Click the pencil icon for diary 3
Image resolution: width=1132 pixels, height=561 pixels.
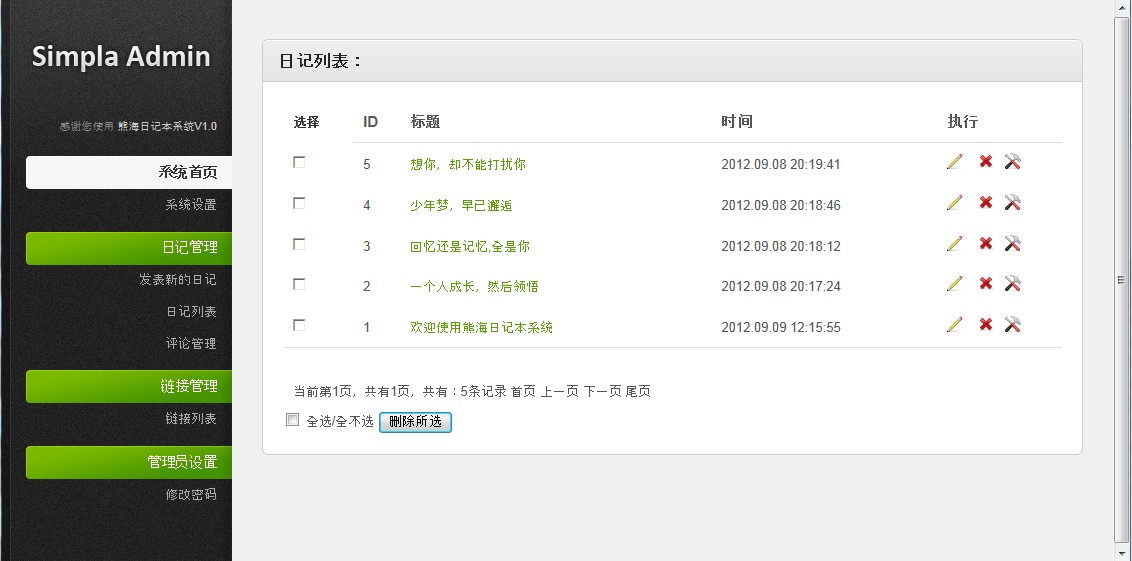(954, 244)
